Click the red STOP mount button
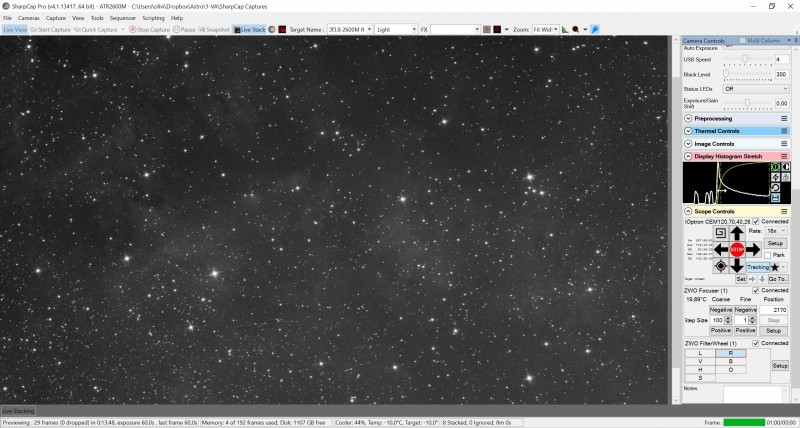Screen dimensions: 800x428 tap(737, 249)
